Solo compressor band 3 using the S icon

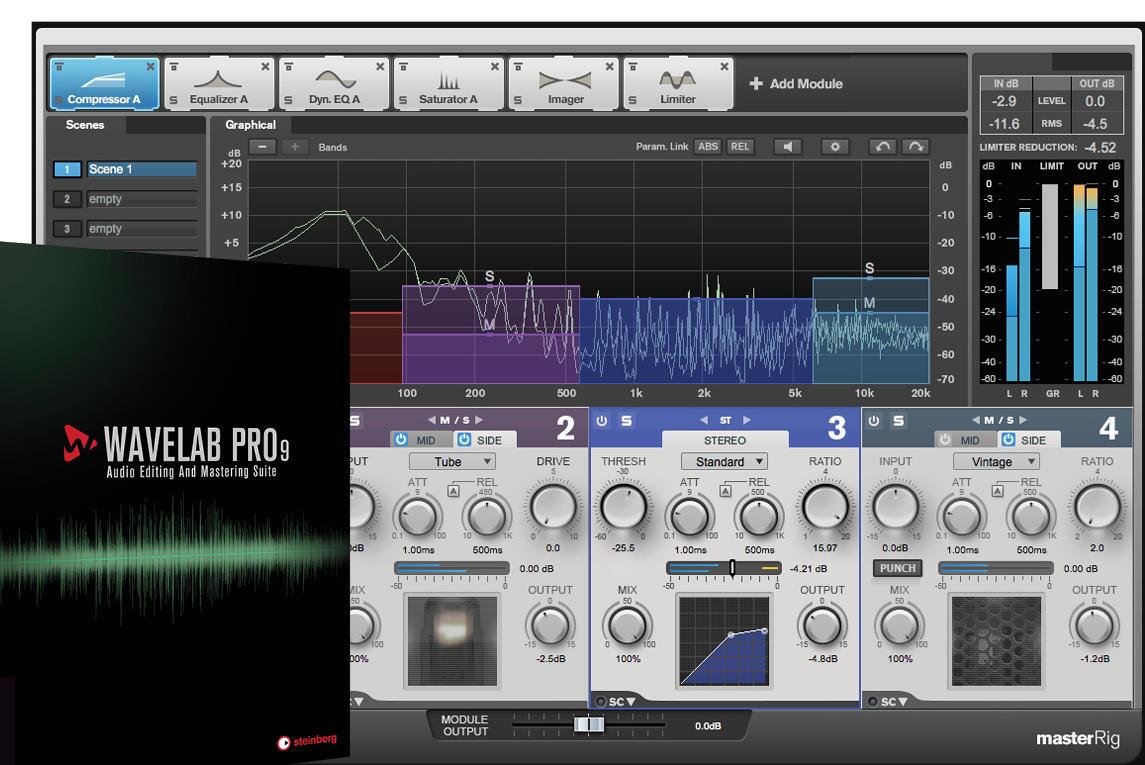(x=627, y=420)
